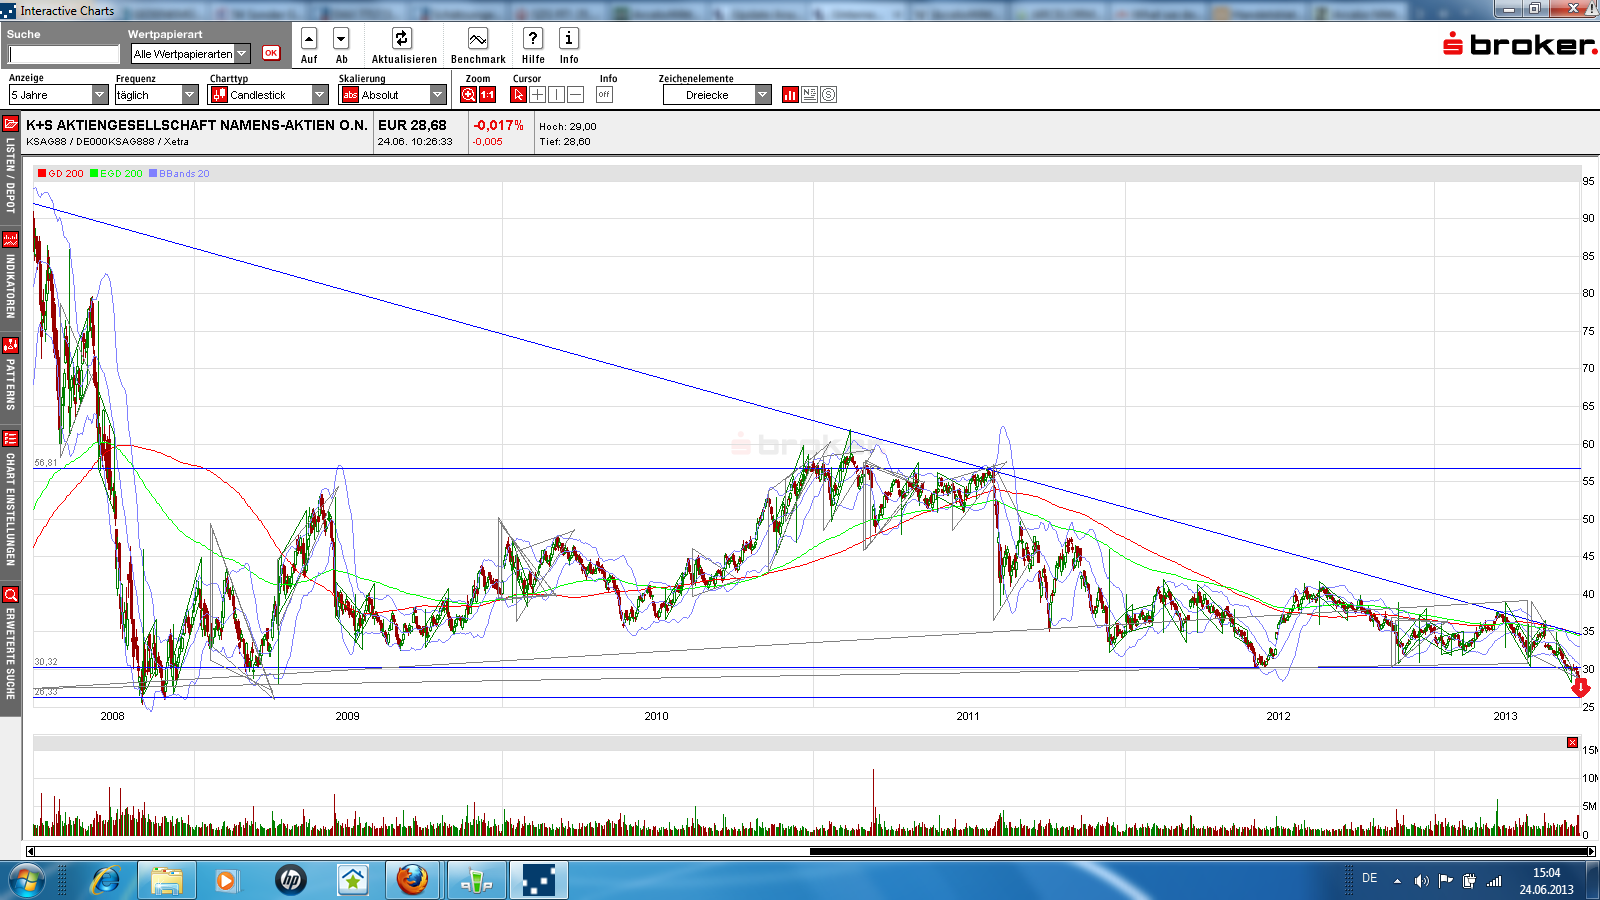
Task: Open the Benchmark comparison tool
Action: point(478,39)
